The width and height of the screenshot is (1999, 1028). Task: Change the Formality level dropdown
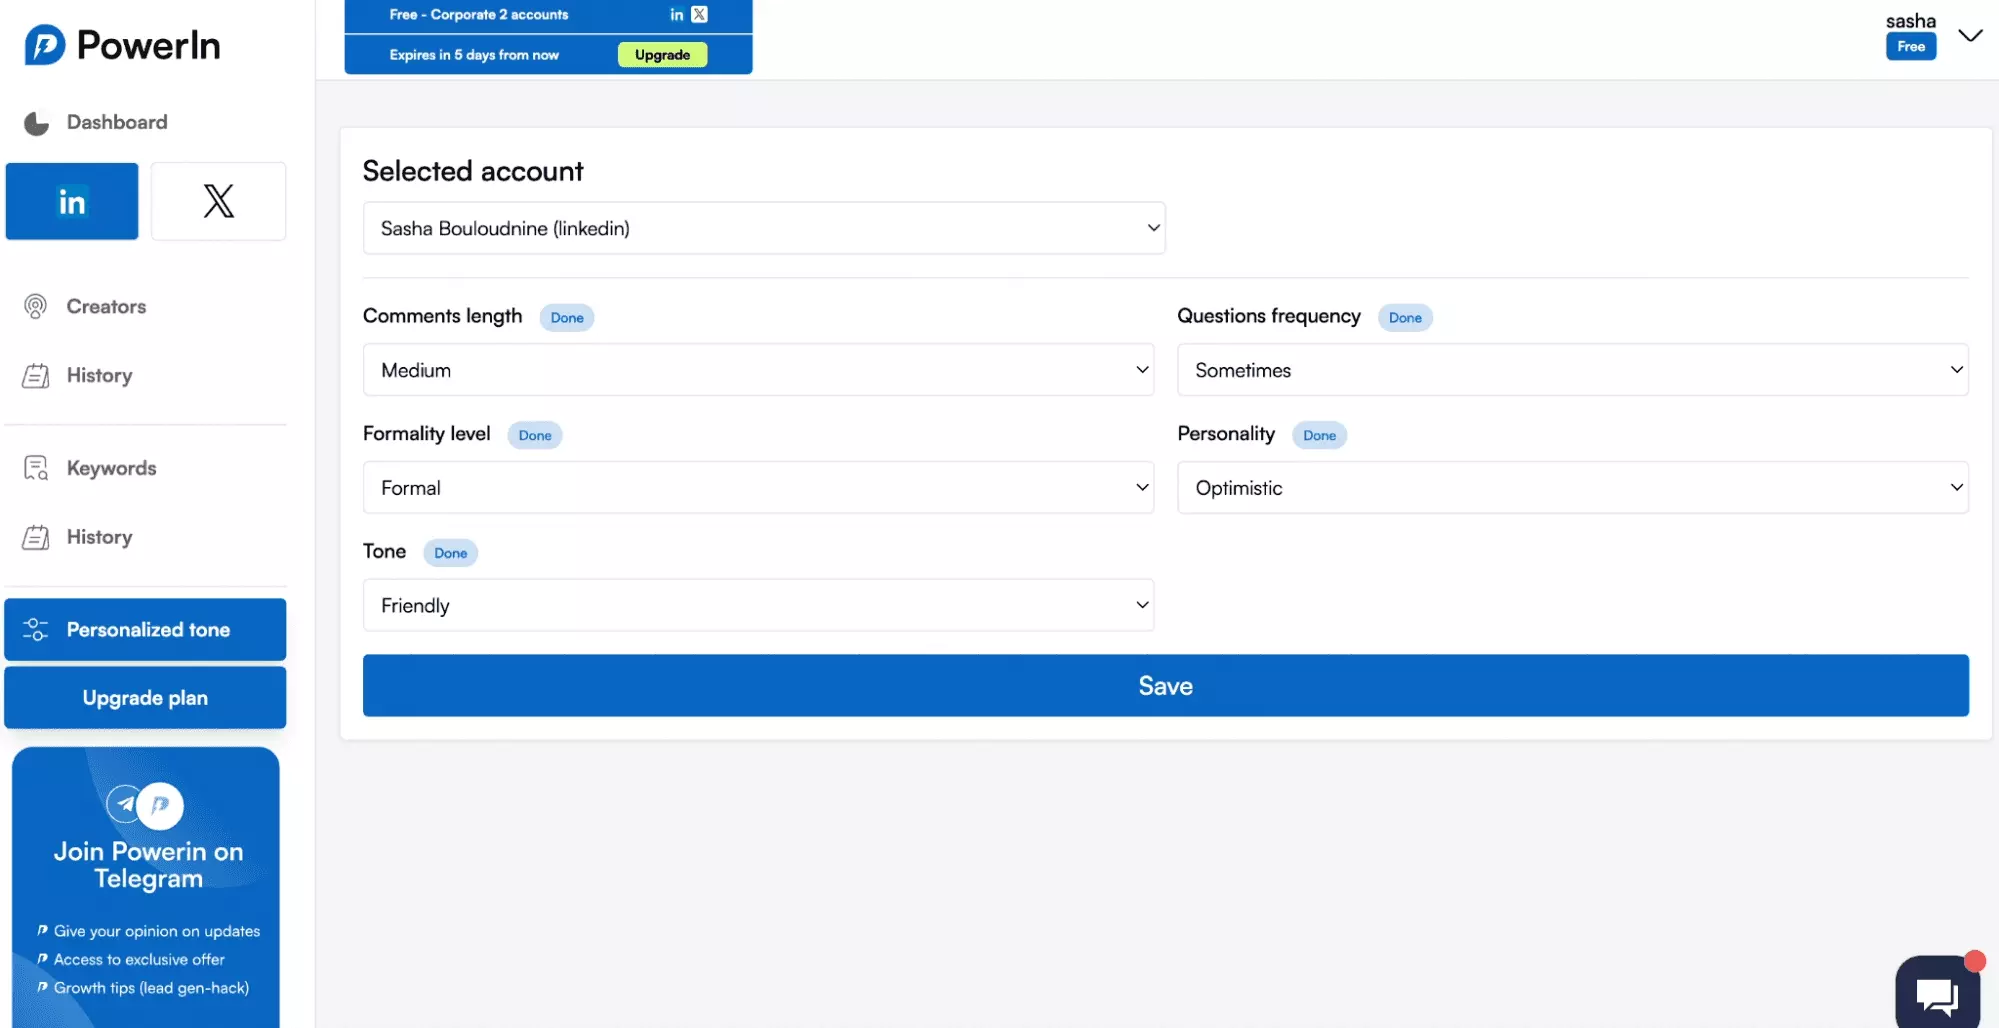point(757,488)
